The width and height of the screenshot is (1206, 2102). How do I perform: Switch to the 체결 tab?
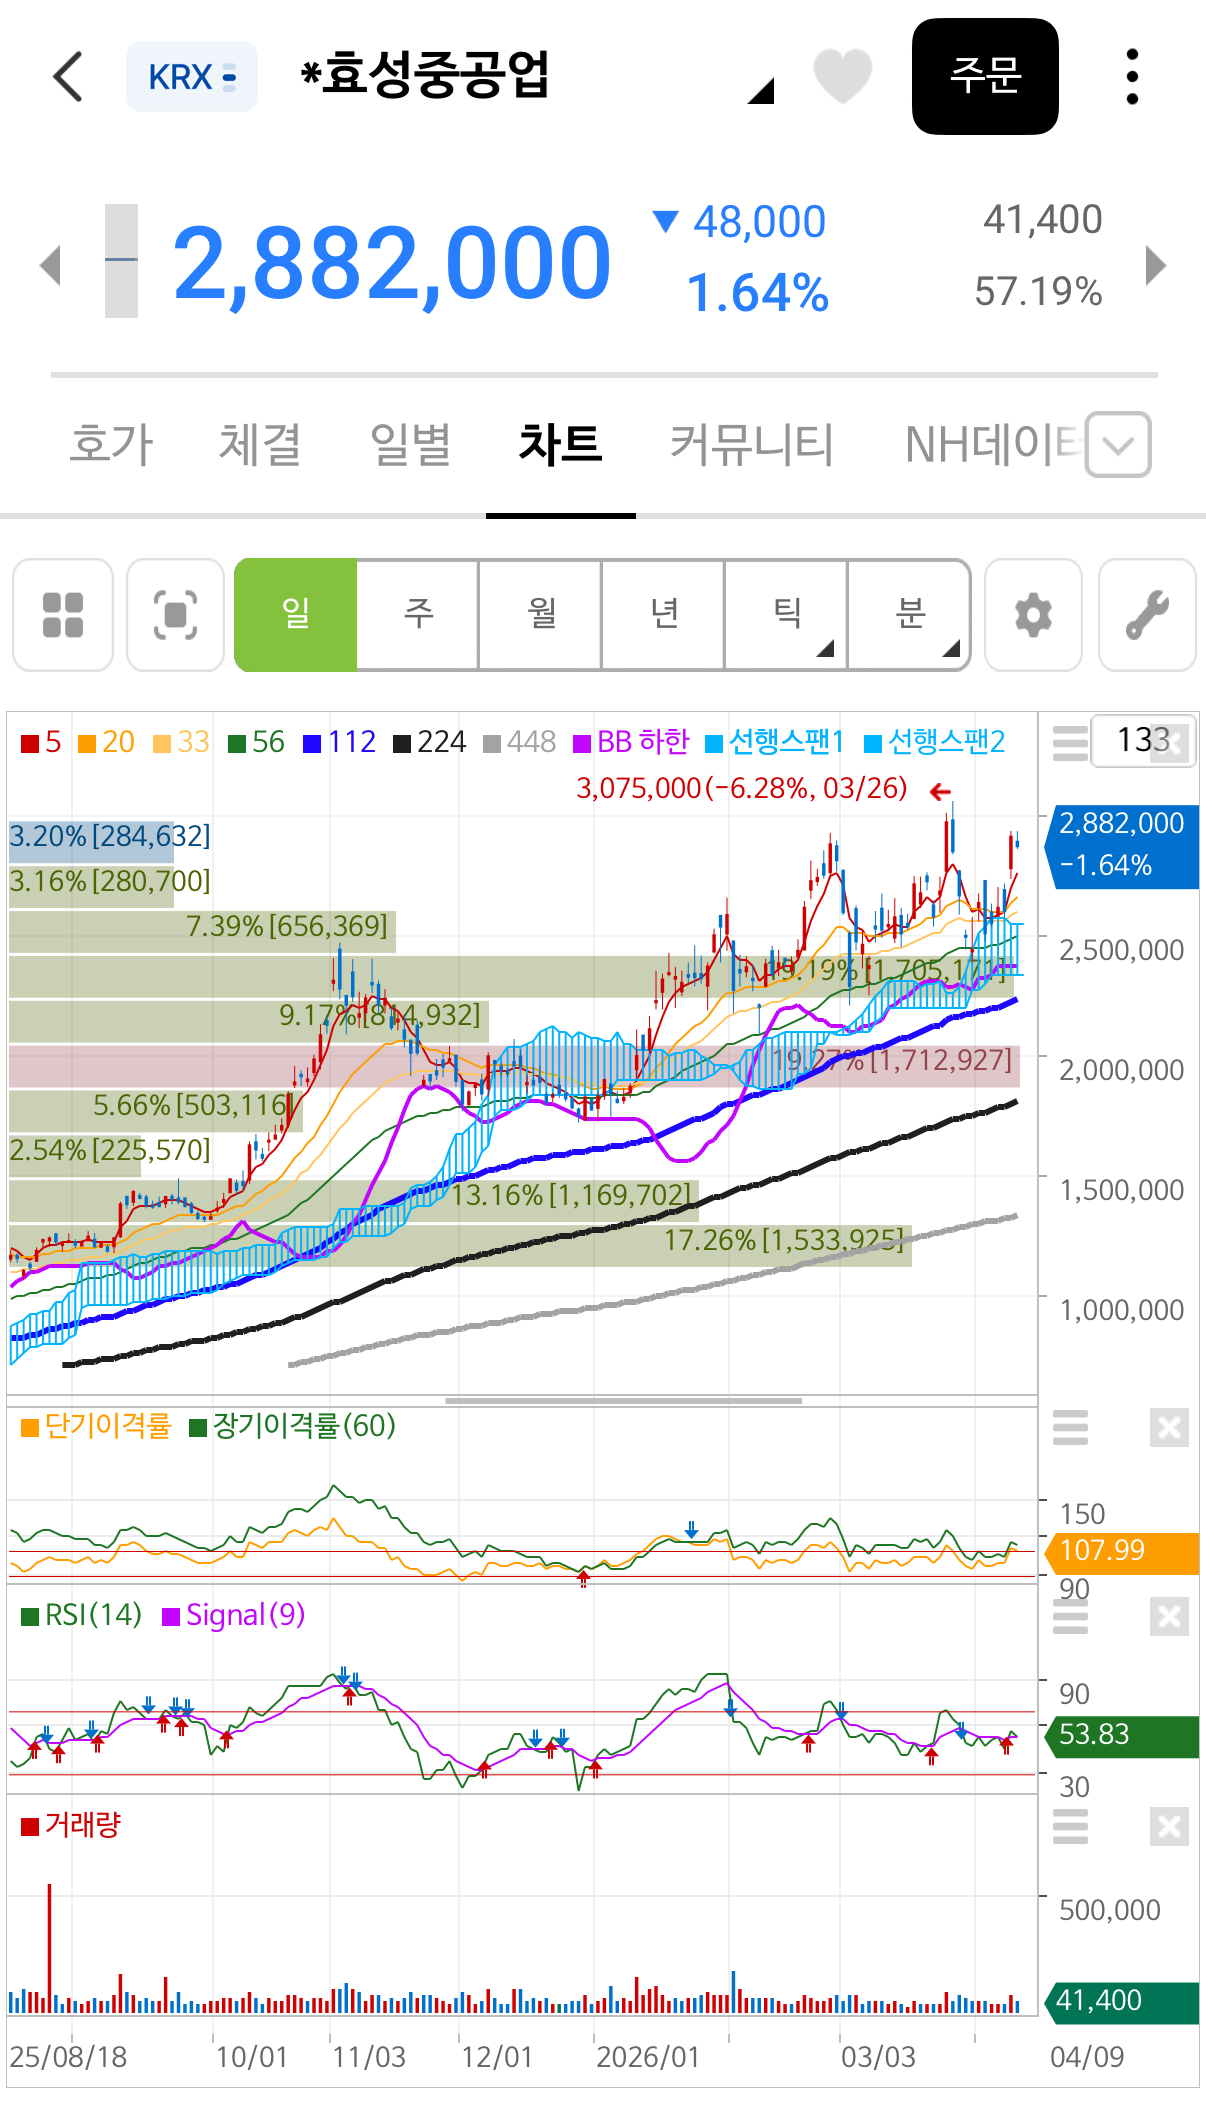pos(260,445)
